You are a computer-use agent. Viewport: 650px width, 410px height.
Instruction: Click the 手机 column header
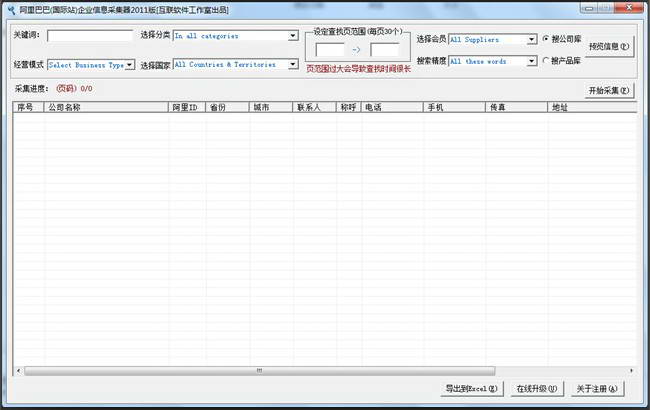(454, 107)
